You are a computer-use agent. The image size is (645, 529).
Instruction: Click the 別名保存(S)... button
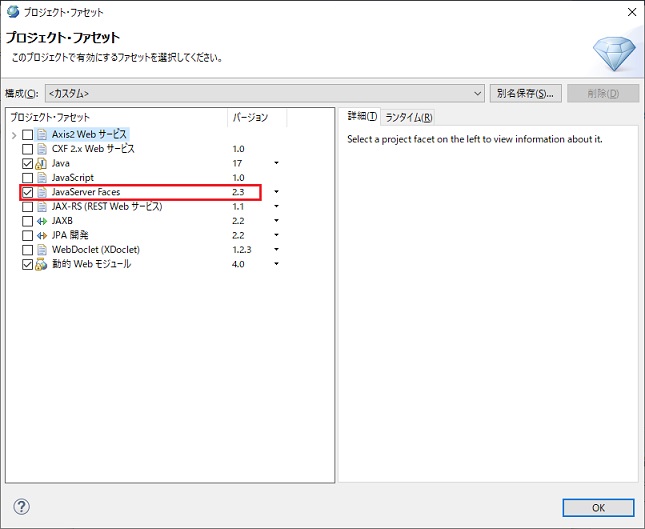(525, 93)
